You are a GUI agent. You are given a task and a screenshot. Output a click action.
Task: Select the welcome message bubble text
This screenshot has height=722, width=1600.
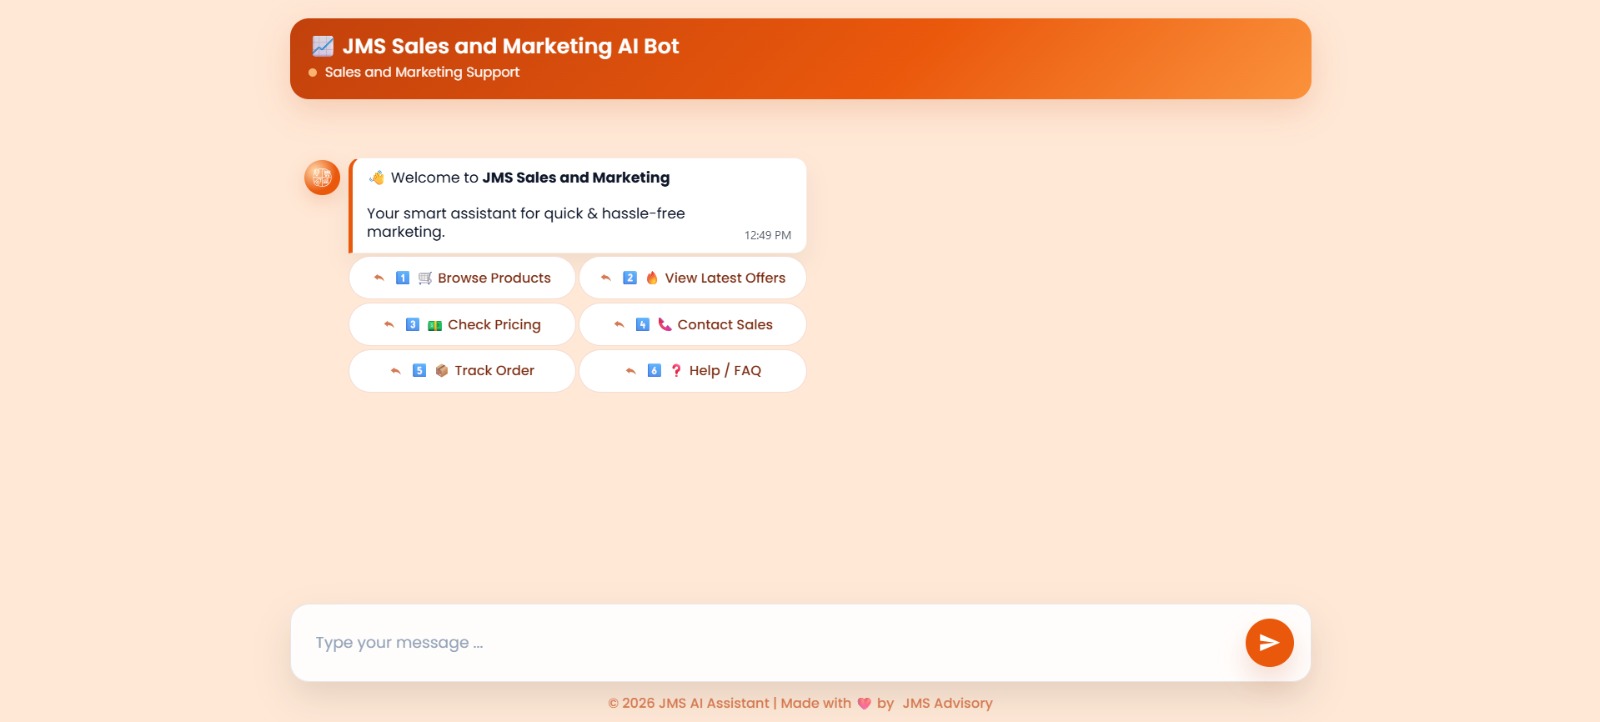coord(526,222)
